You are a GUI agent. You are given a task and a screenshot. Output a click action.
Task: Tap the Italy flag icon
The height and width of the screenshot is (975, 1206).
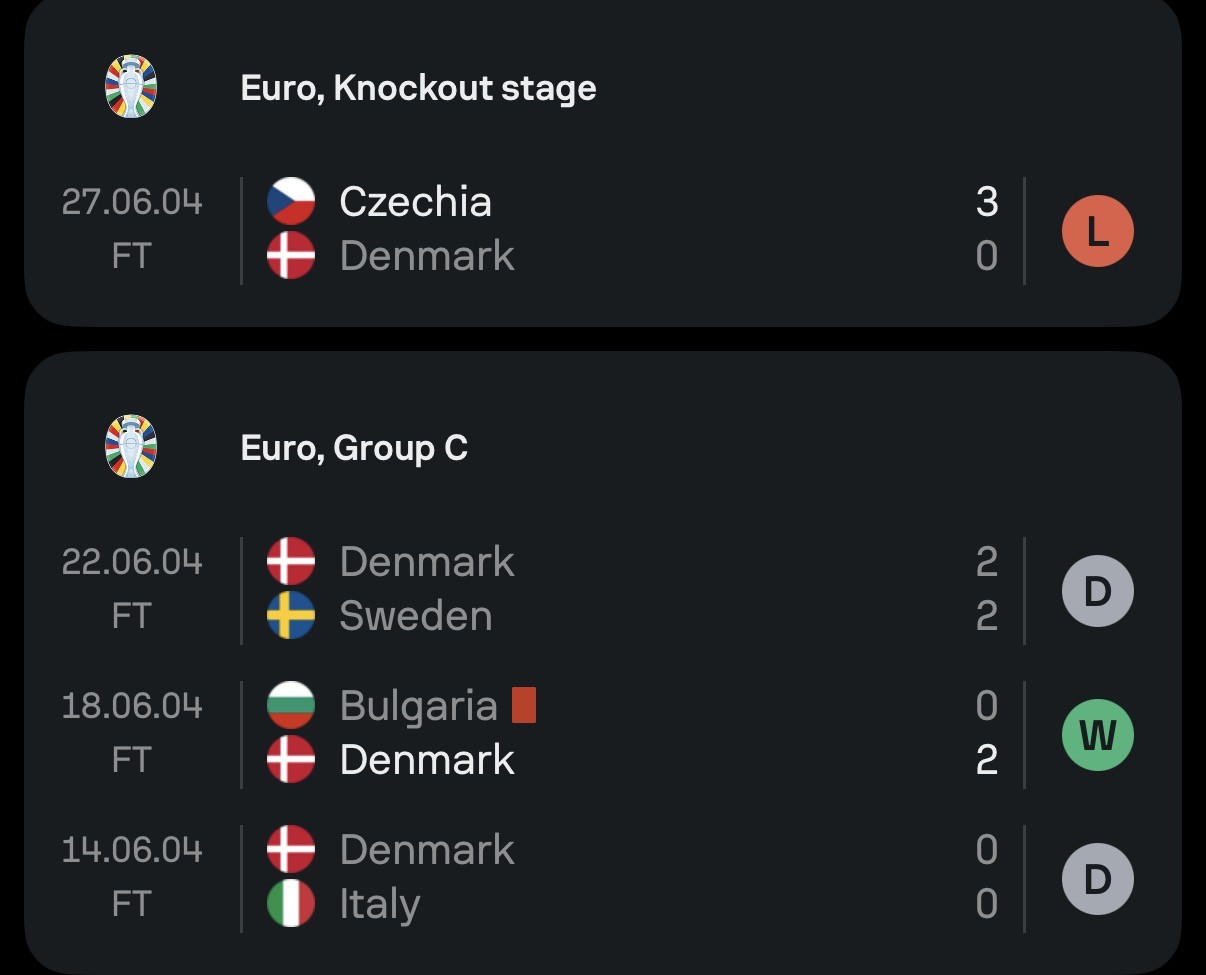pos(291,904)
